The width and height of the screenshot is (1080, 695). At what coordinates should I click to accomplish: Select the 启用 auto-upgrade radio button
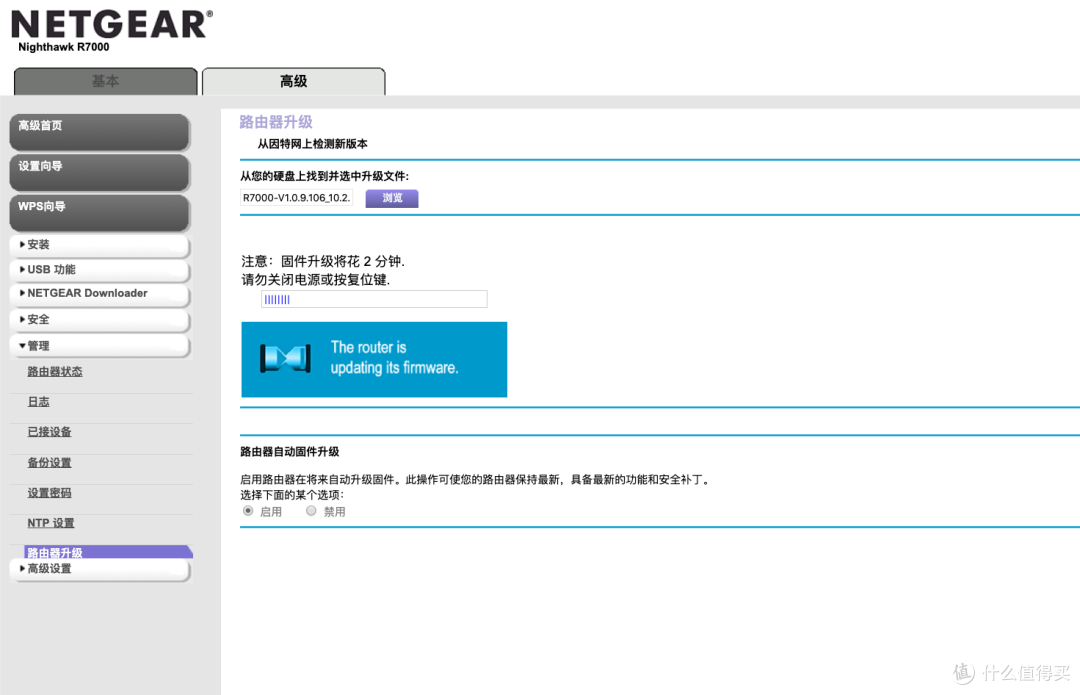click(248, 511)
